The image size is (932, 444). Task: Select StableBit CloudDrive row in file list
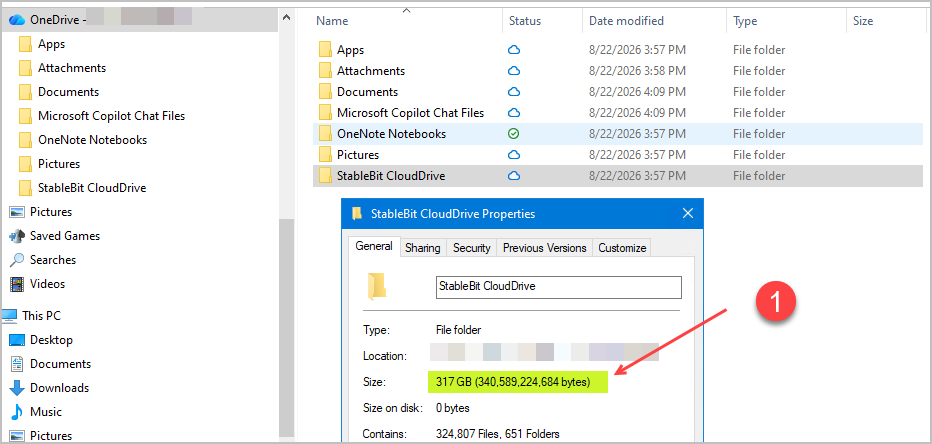click(x=618, y=176)
